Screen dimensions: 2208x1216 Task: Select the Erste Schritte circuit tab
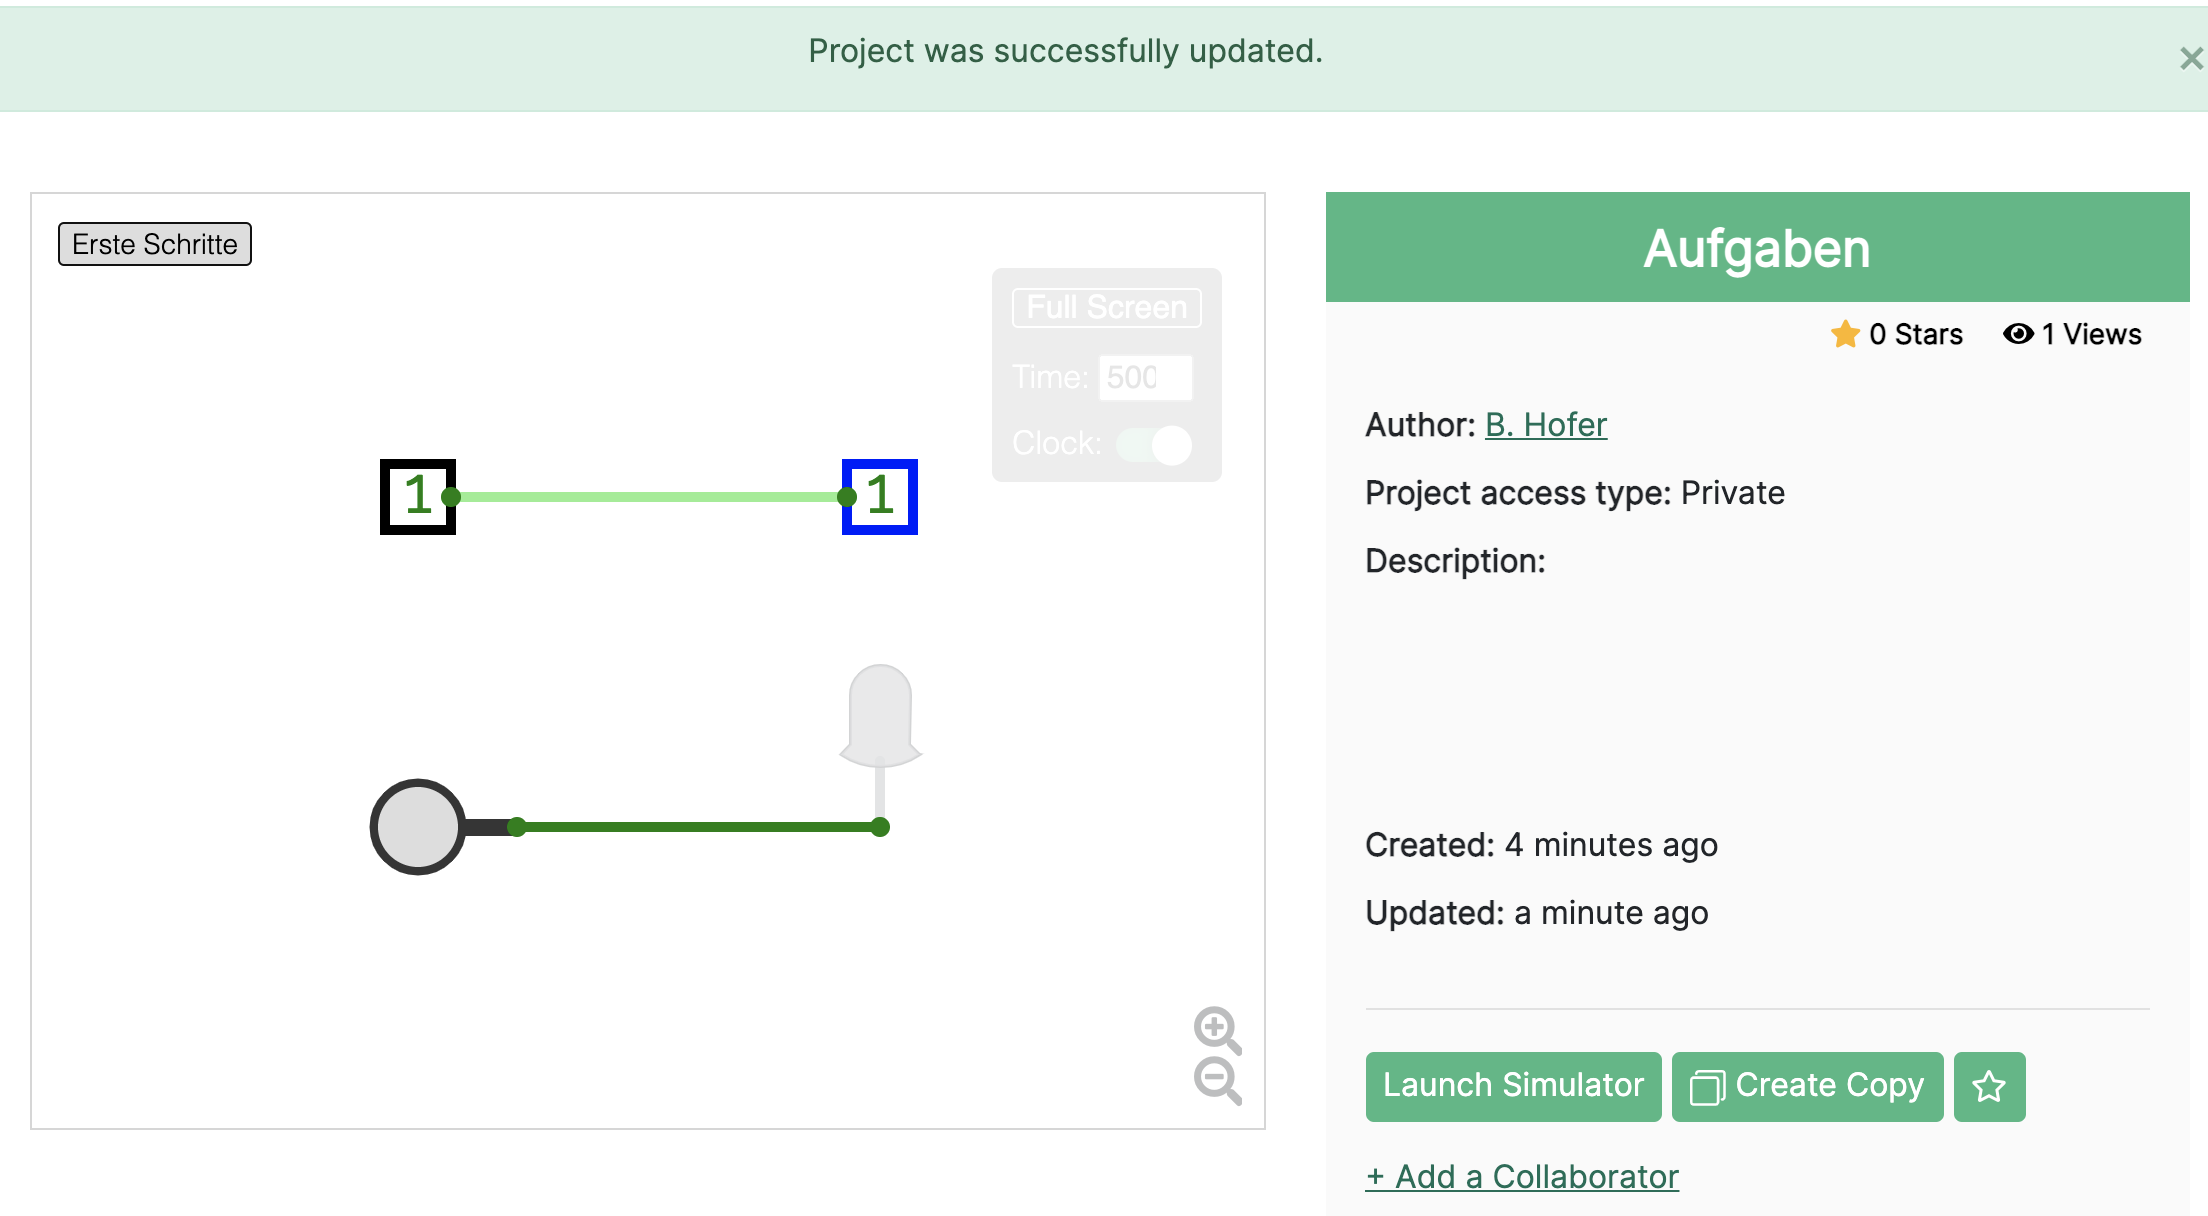click(155, 244)
